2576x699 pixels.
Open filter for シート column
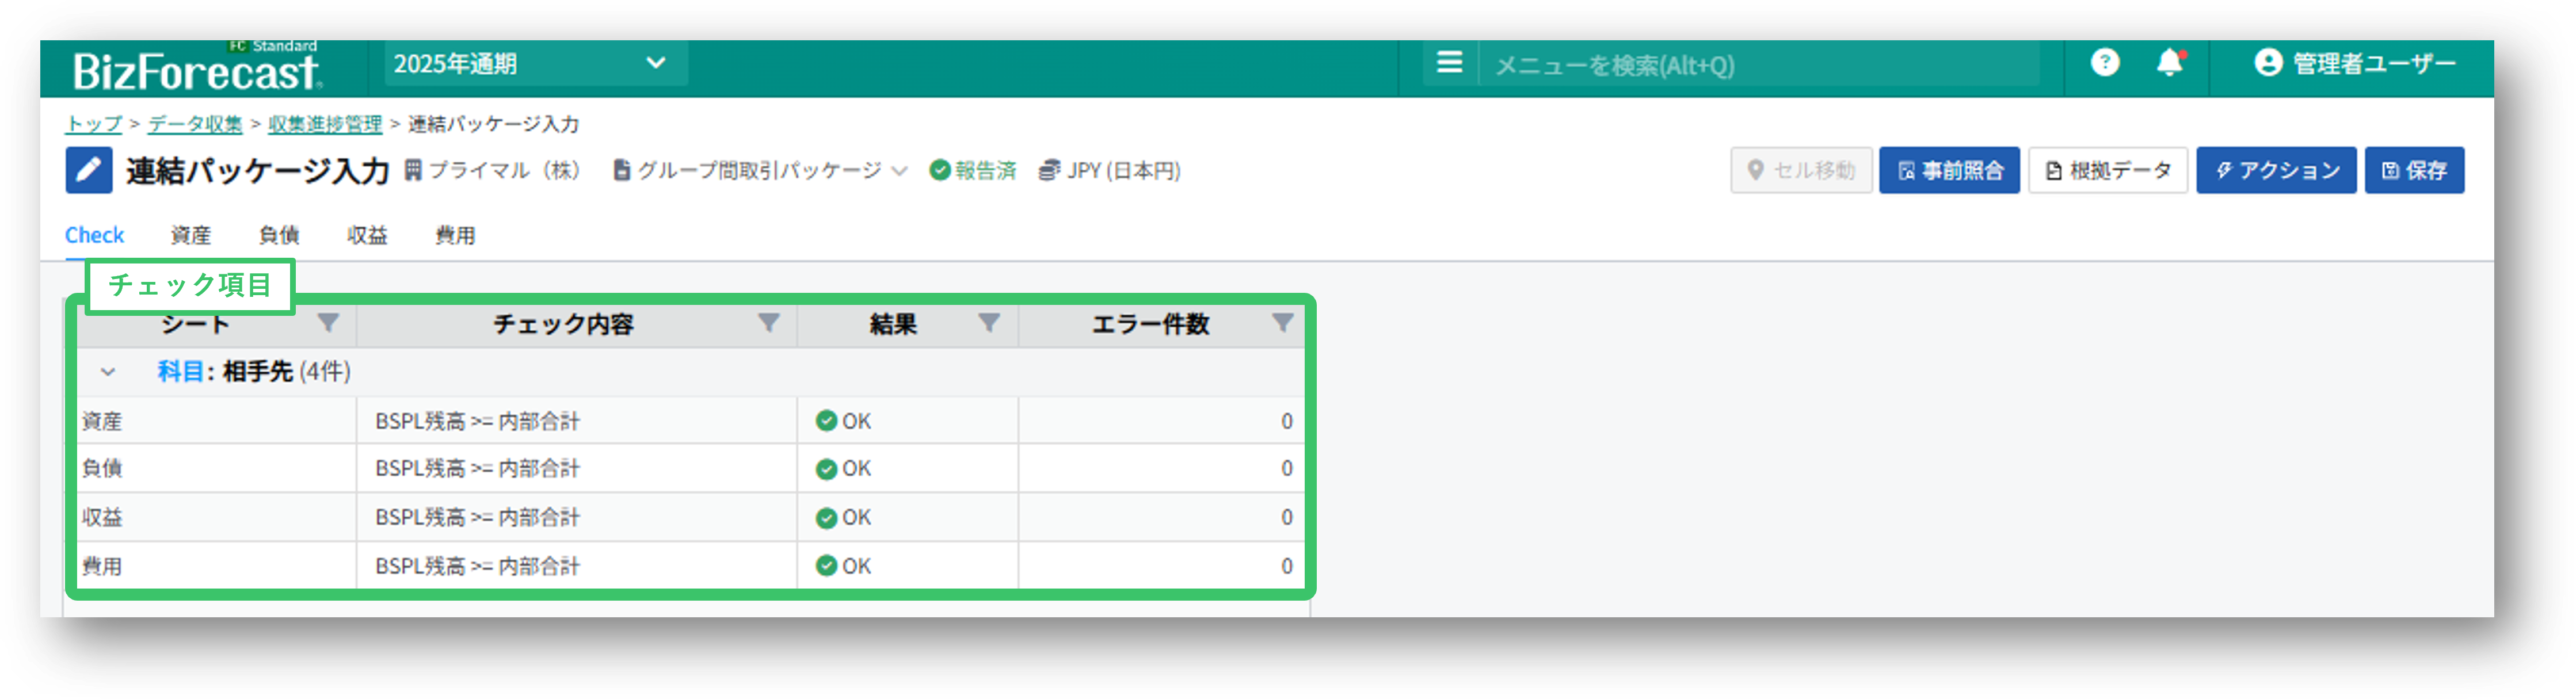(x=328, y=323)
